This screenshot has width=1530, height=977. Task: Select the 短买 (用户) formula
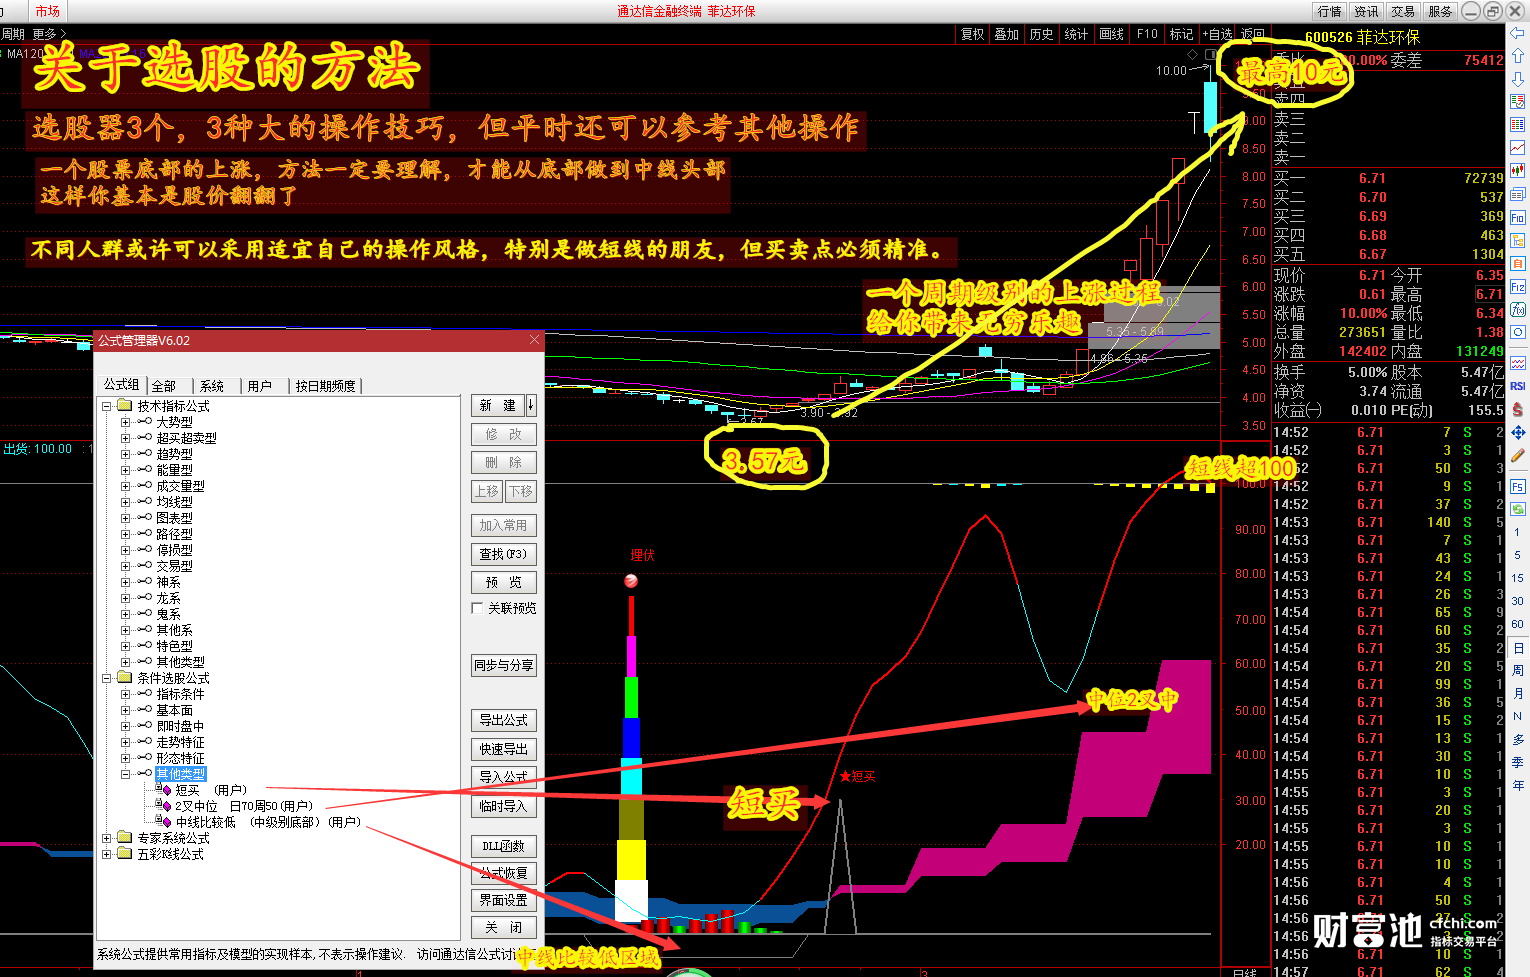pos(211,790)
